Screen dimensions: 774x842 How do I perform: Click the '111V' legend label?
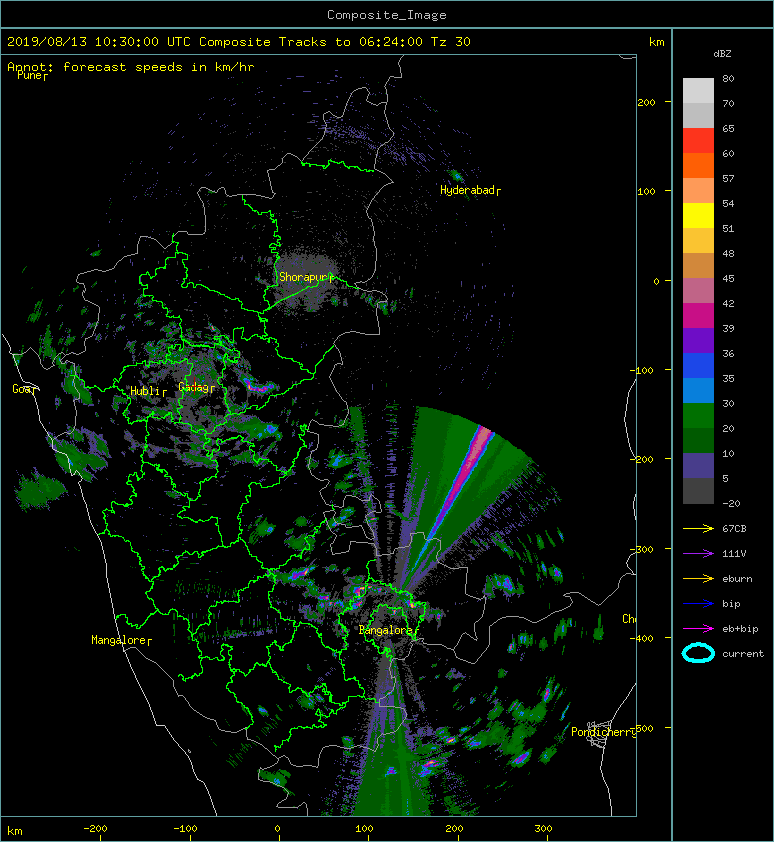(734, 554)
